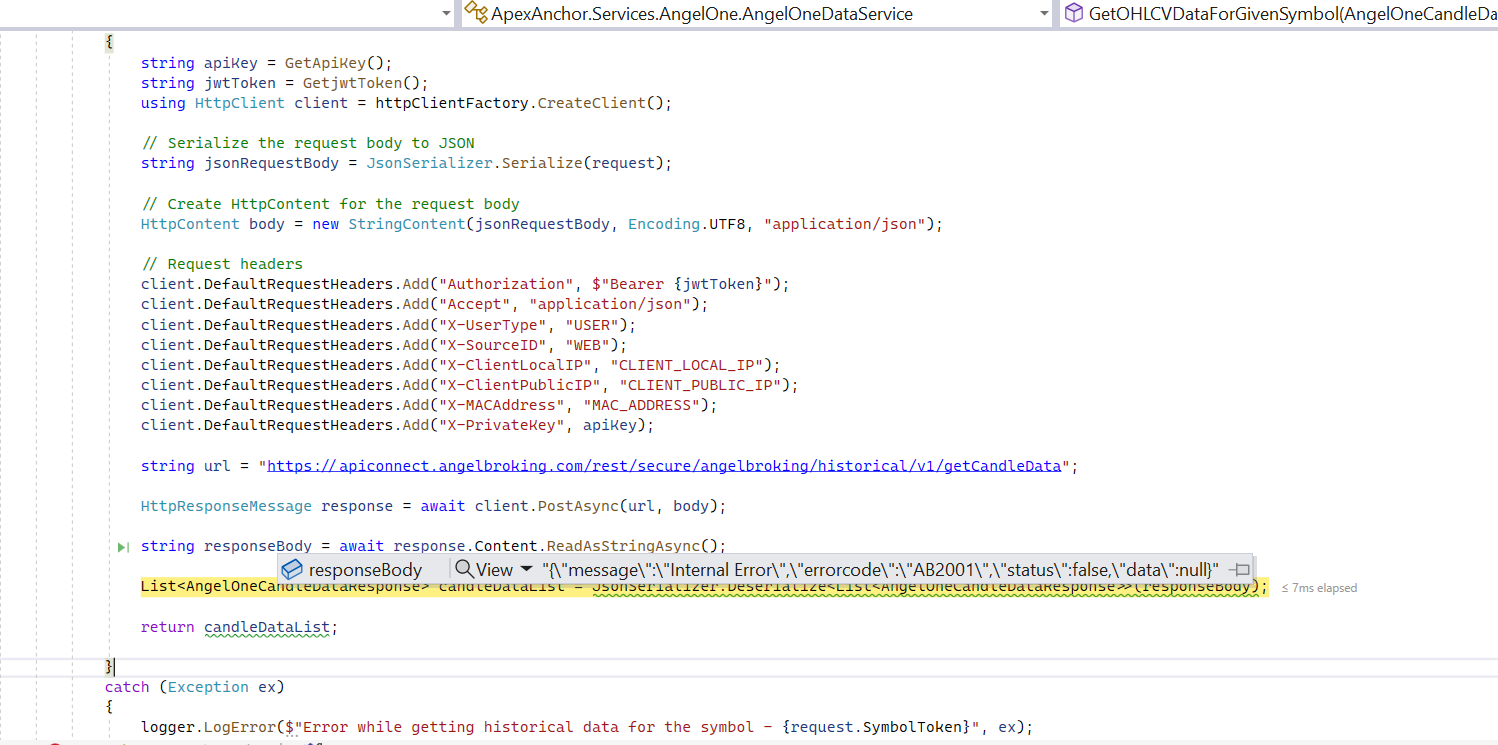Click the highlighted current statement List<AngelOneCandleDataResponse>
1498x745 pixels.
(x=704, y=587)
